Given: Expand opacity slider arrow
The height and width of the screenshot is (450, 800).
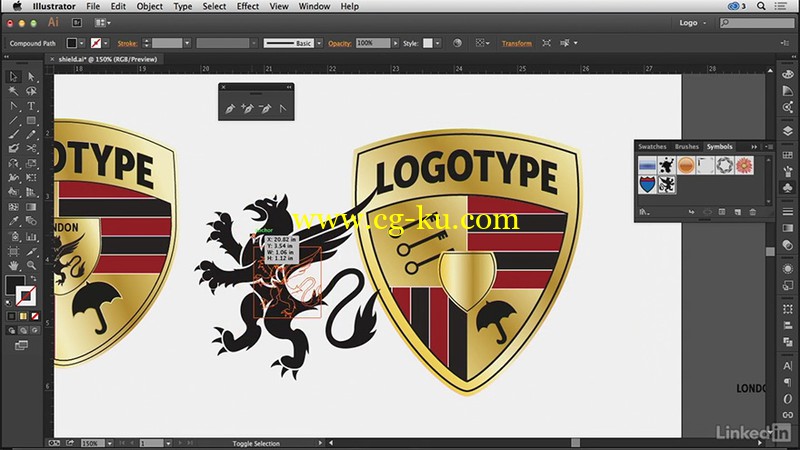Looking at the screenshot, I should (x=395, y=43).
